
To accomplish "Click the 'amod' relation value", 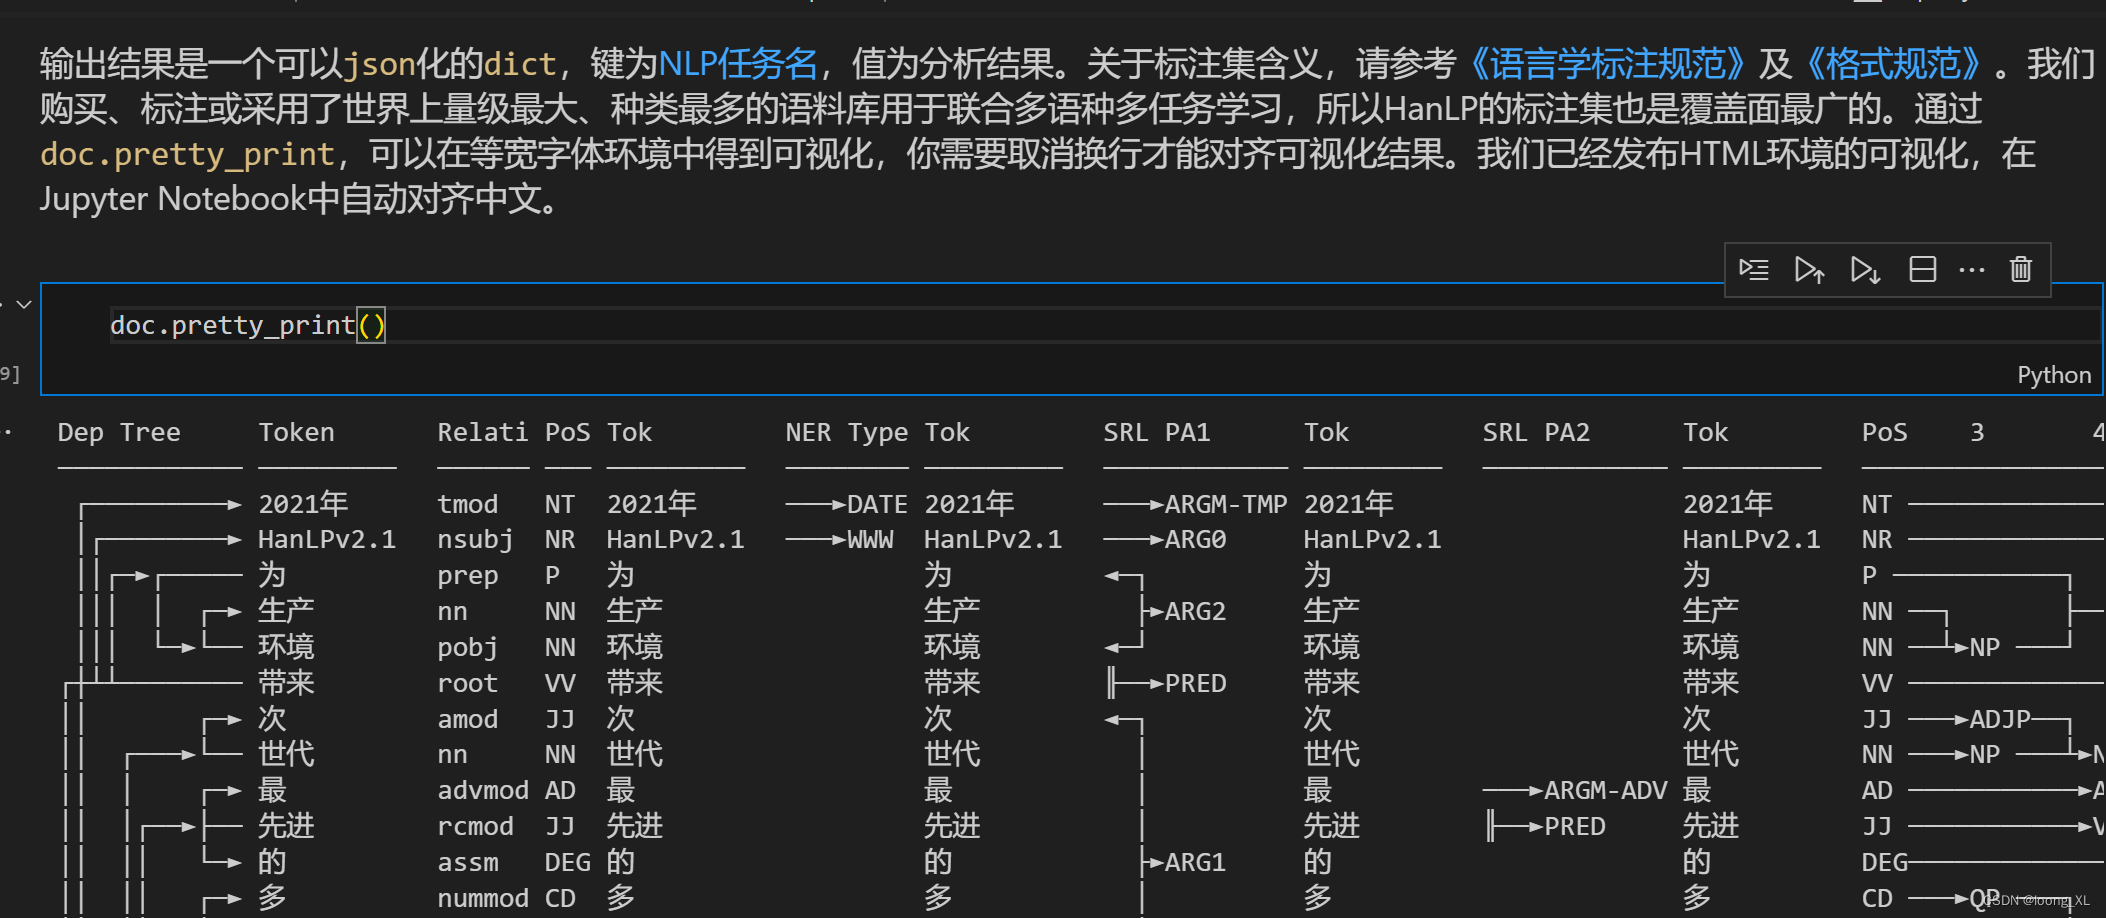I will (467, 719).
